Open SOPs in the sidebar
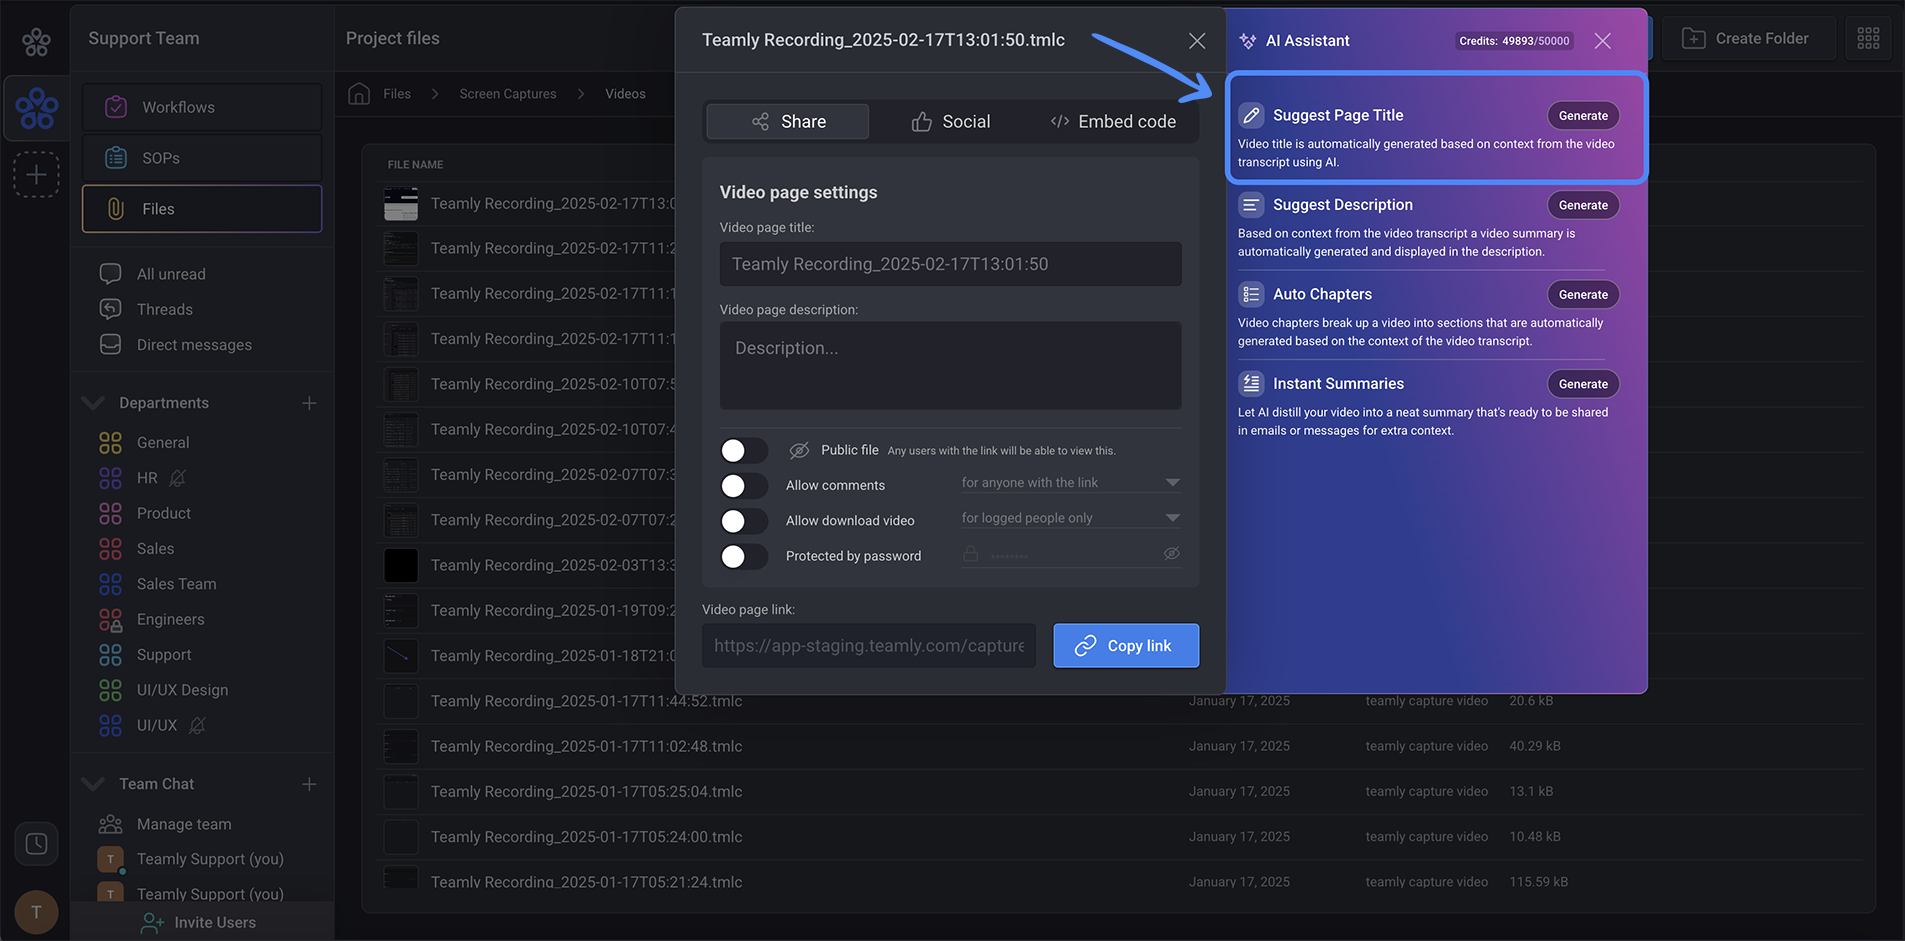Screen dimensions: 1905x941 click(202, 158)
